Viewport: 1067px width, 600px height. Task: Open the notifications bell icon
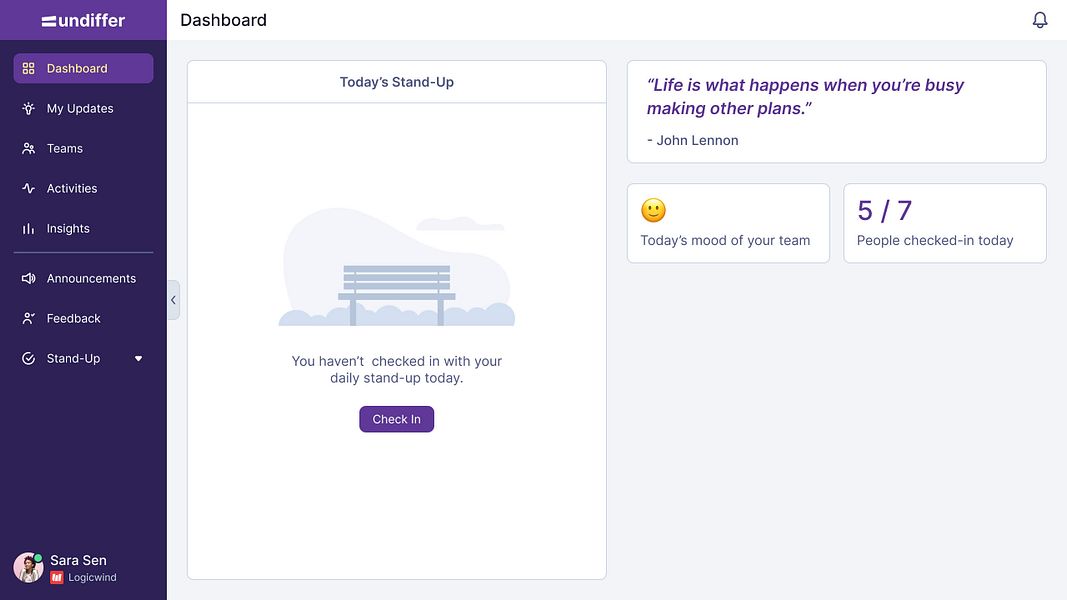(1040, 20)
